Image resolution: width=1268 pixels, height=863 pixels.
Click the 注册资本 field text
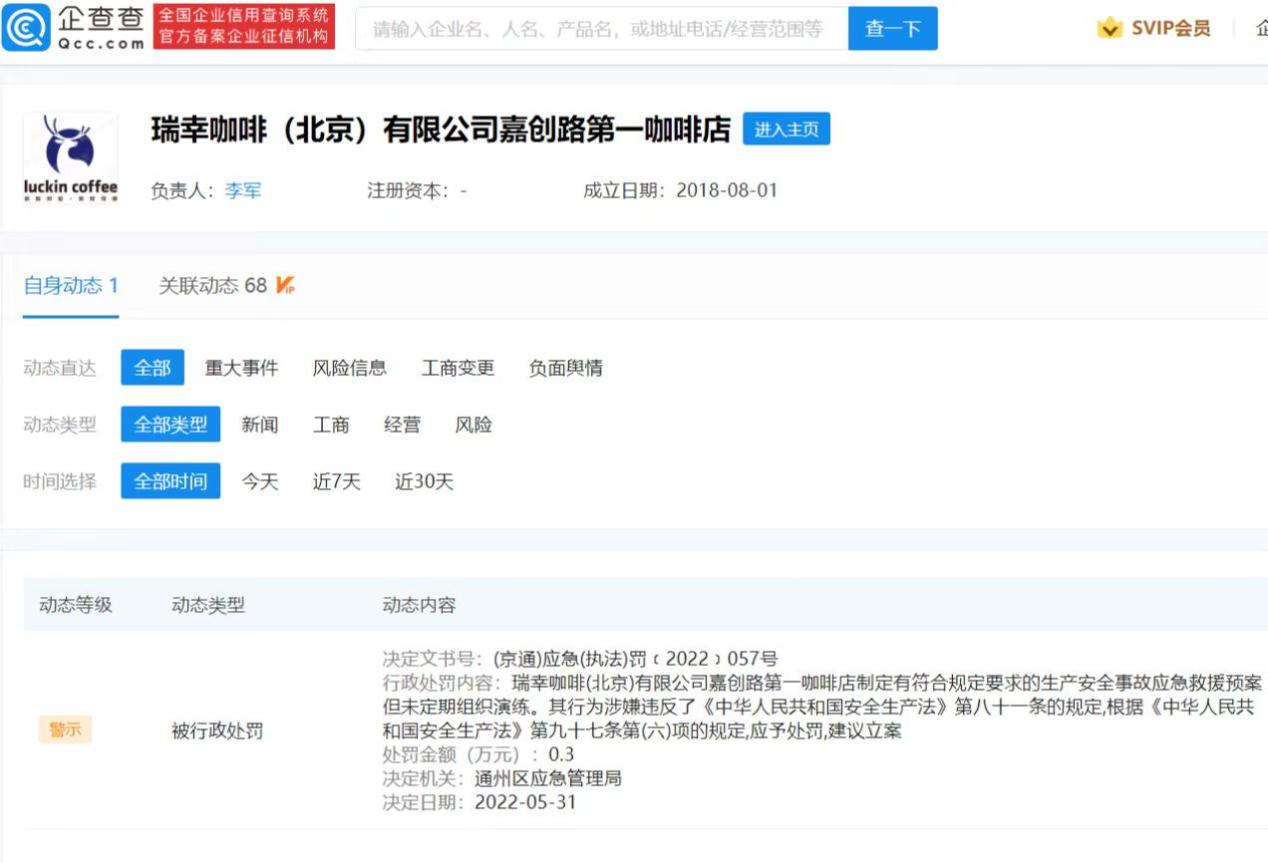(x=417, y=190)
